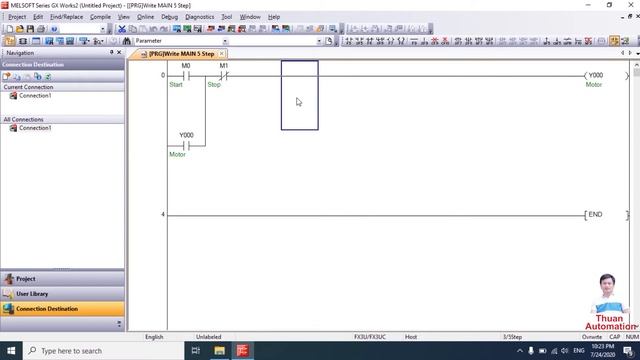Open a project with the folder icon
Image resolution: width=640 pixels, height=360 pixels.
(20, 29)
